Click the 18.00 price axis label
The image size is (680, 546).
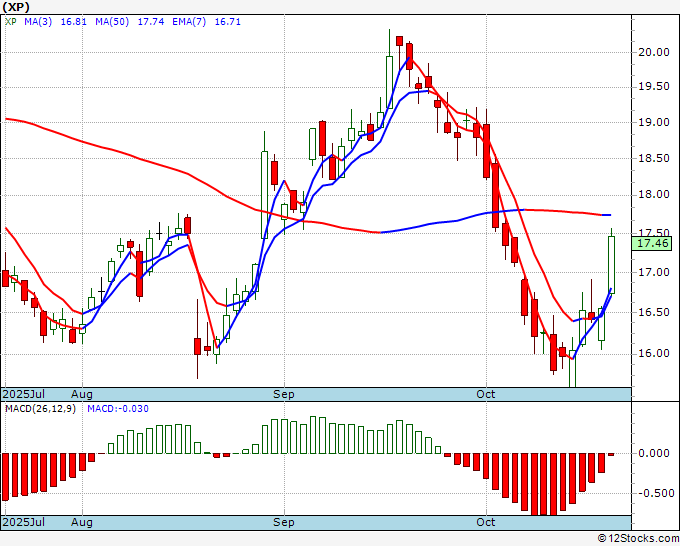(654, 194)
